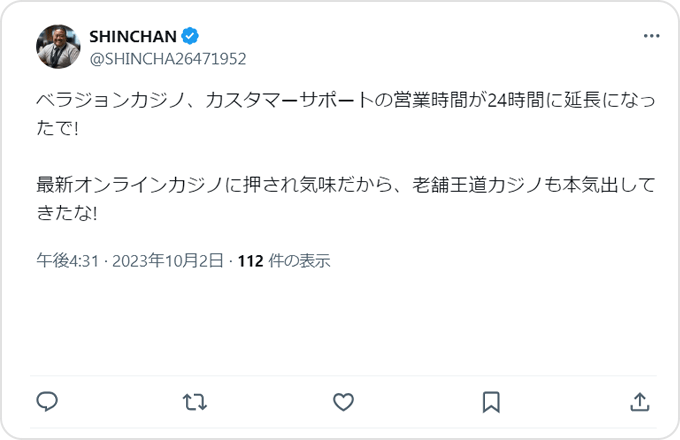Retweet this post using the repost arrows
Screen dimensions: 680x440
[195, 402]
